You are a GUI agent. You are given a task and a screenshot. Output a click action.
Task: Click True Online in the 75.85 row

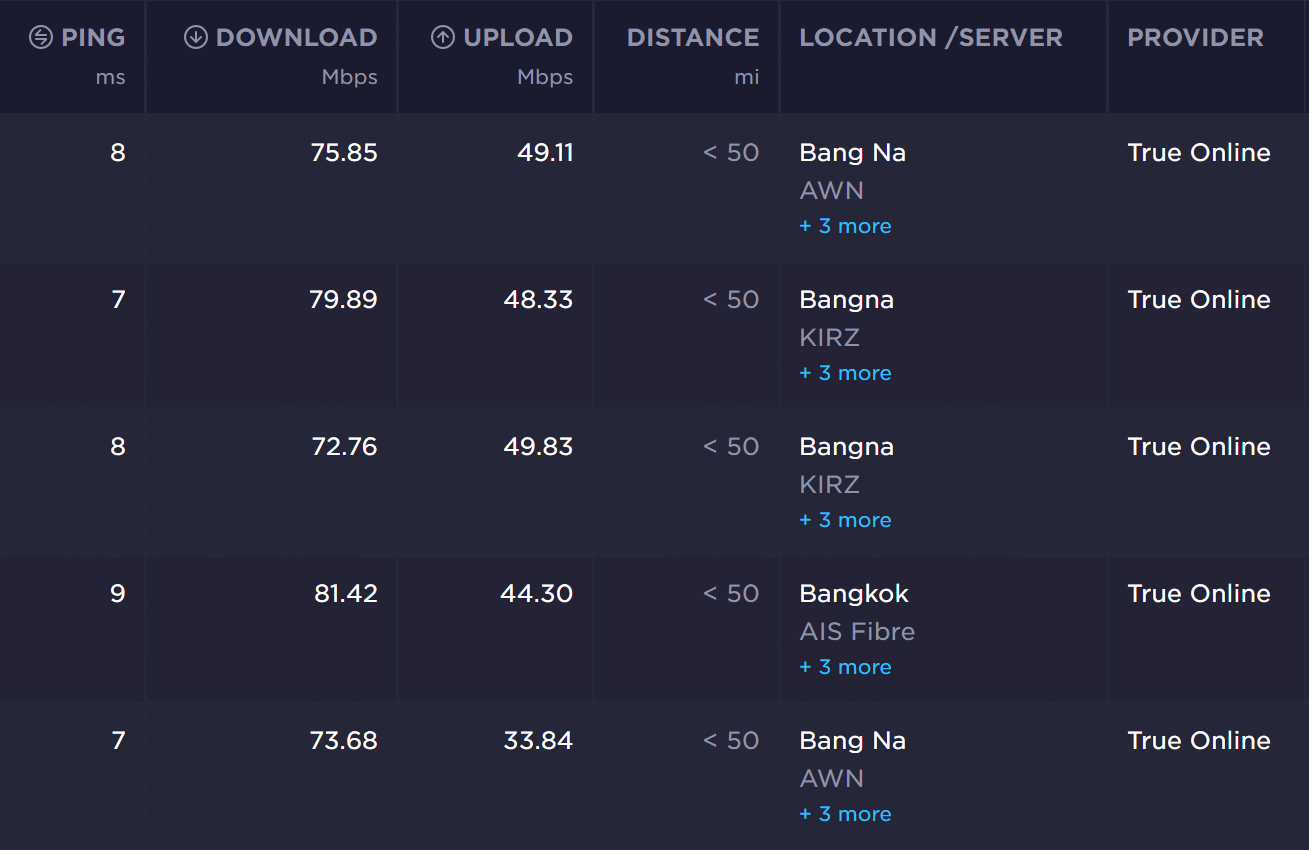point(1199,153)
